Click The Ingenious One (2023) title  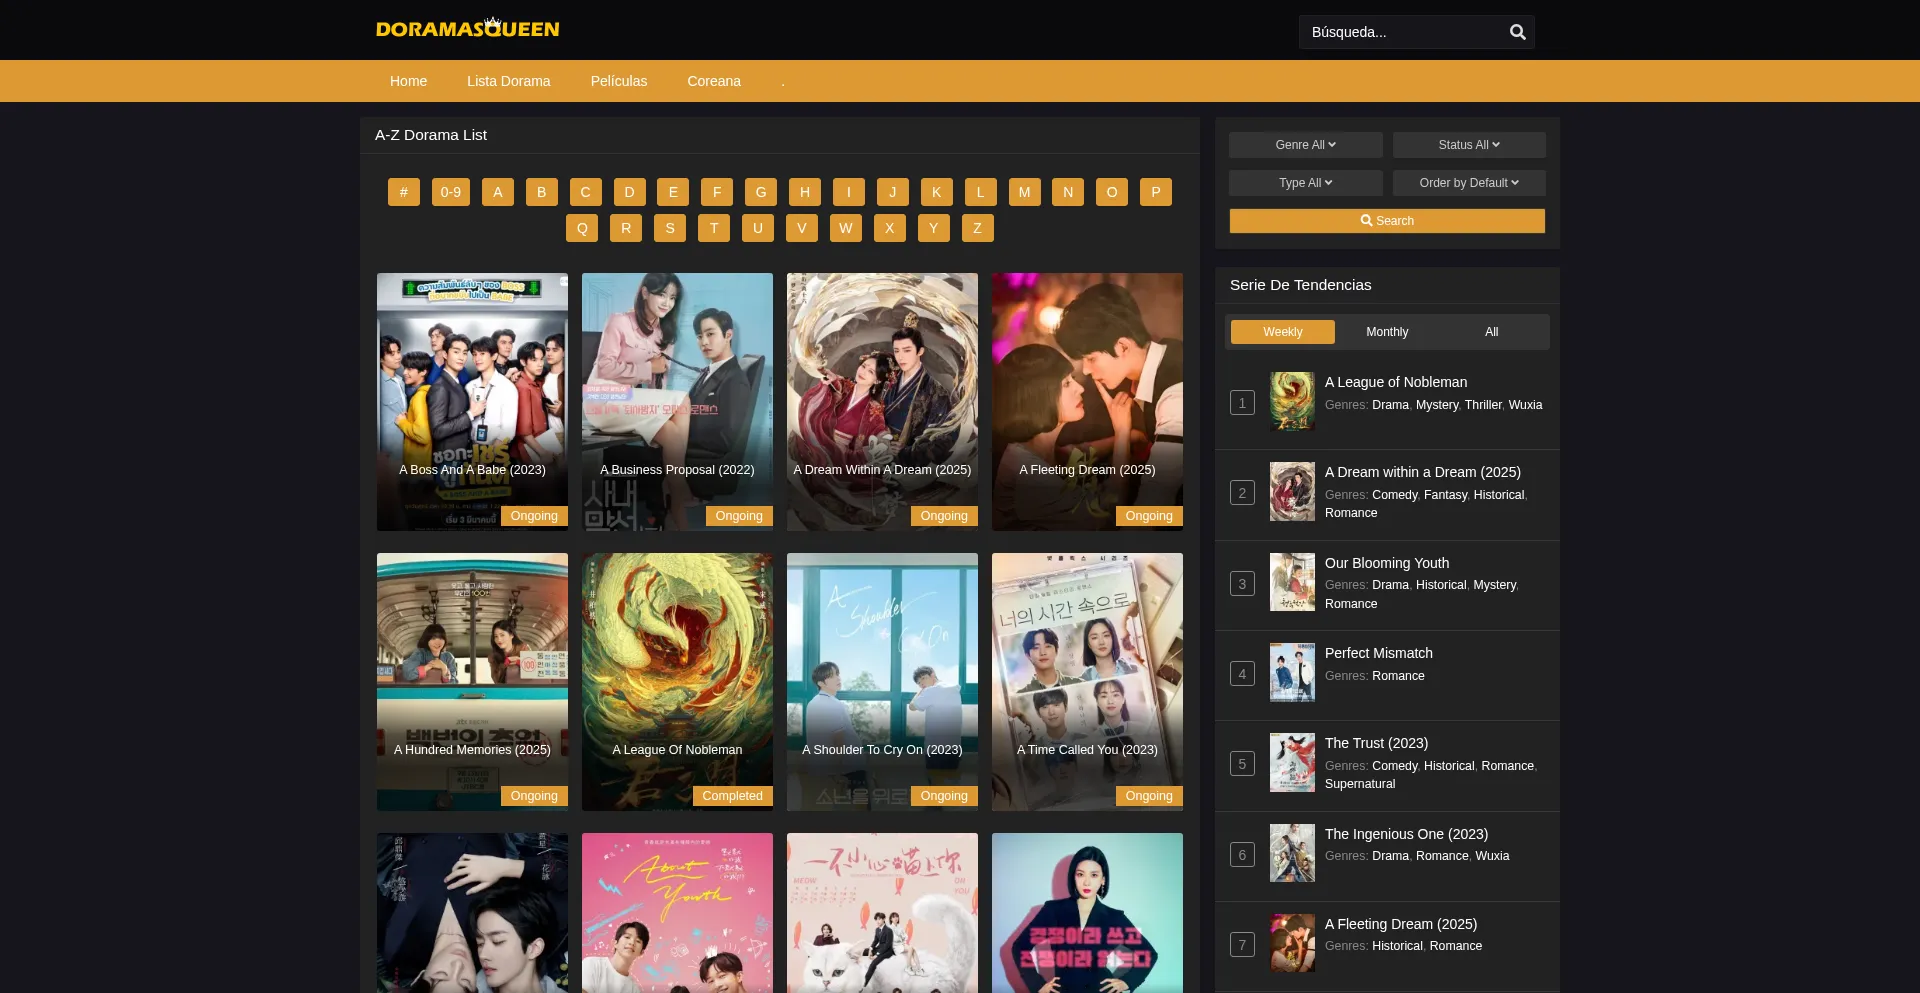(1406, 834)
